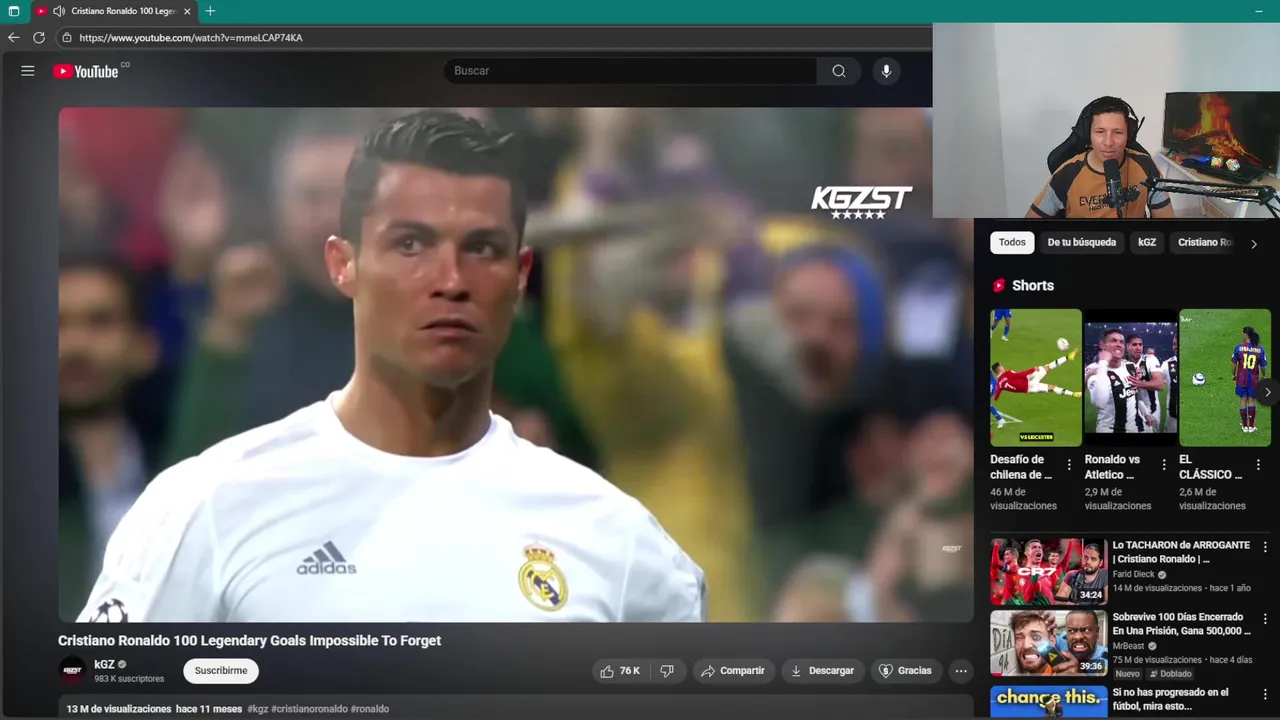Open a new browser tab with plus icon

210,11
